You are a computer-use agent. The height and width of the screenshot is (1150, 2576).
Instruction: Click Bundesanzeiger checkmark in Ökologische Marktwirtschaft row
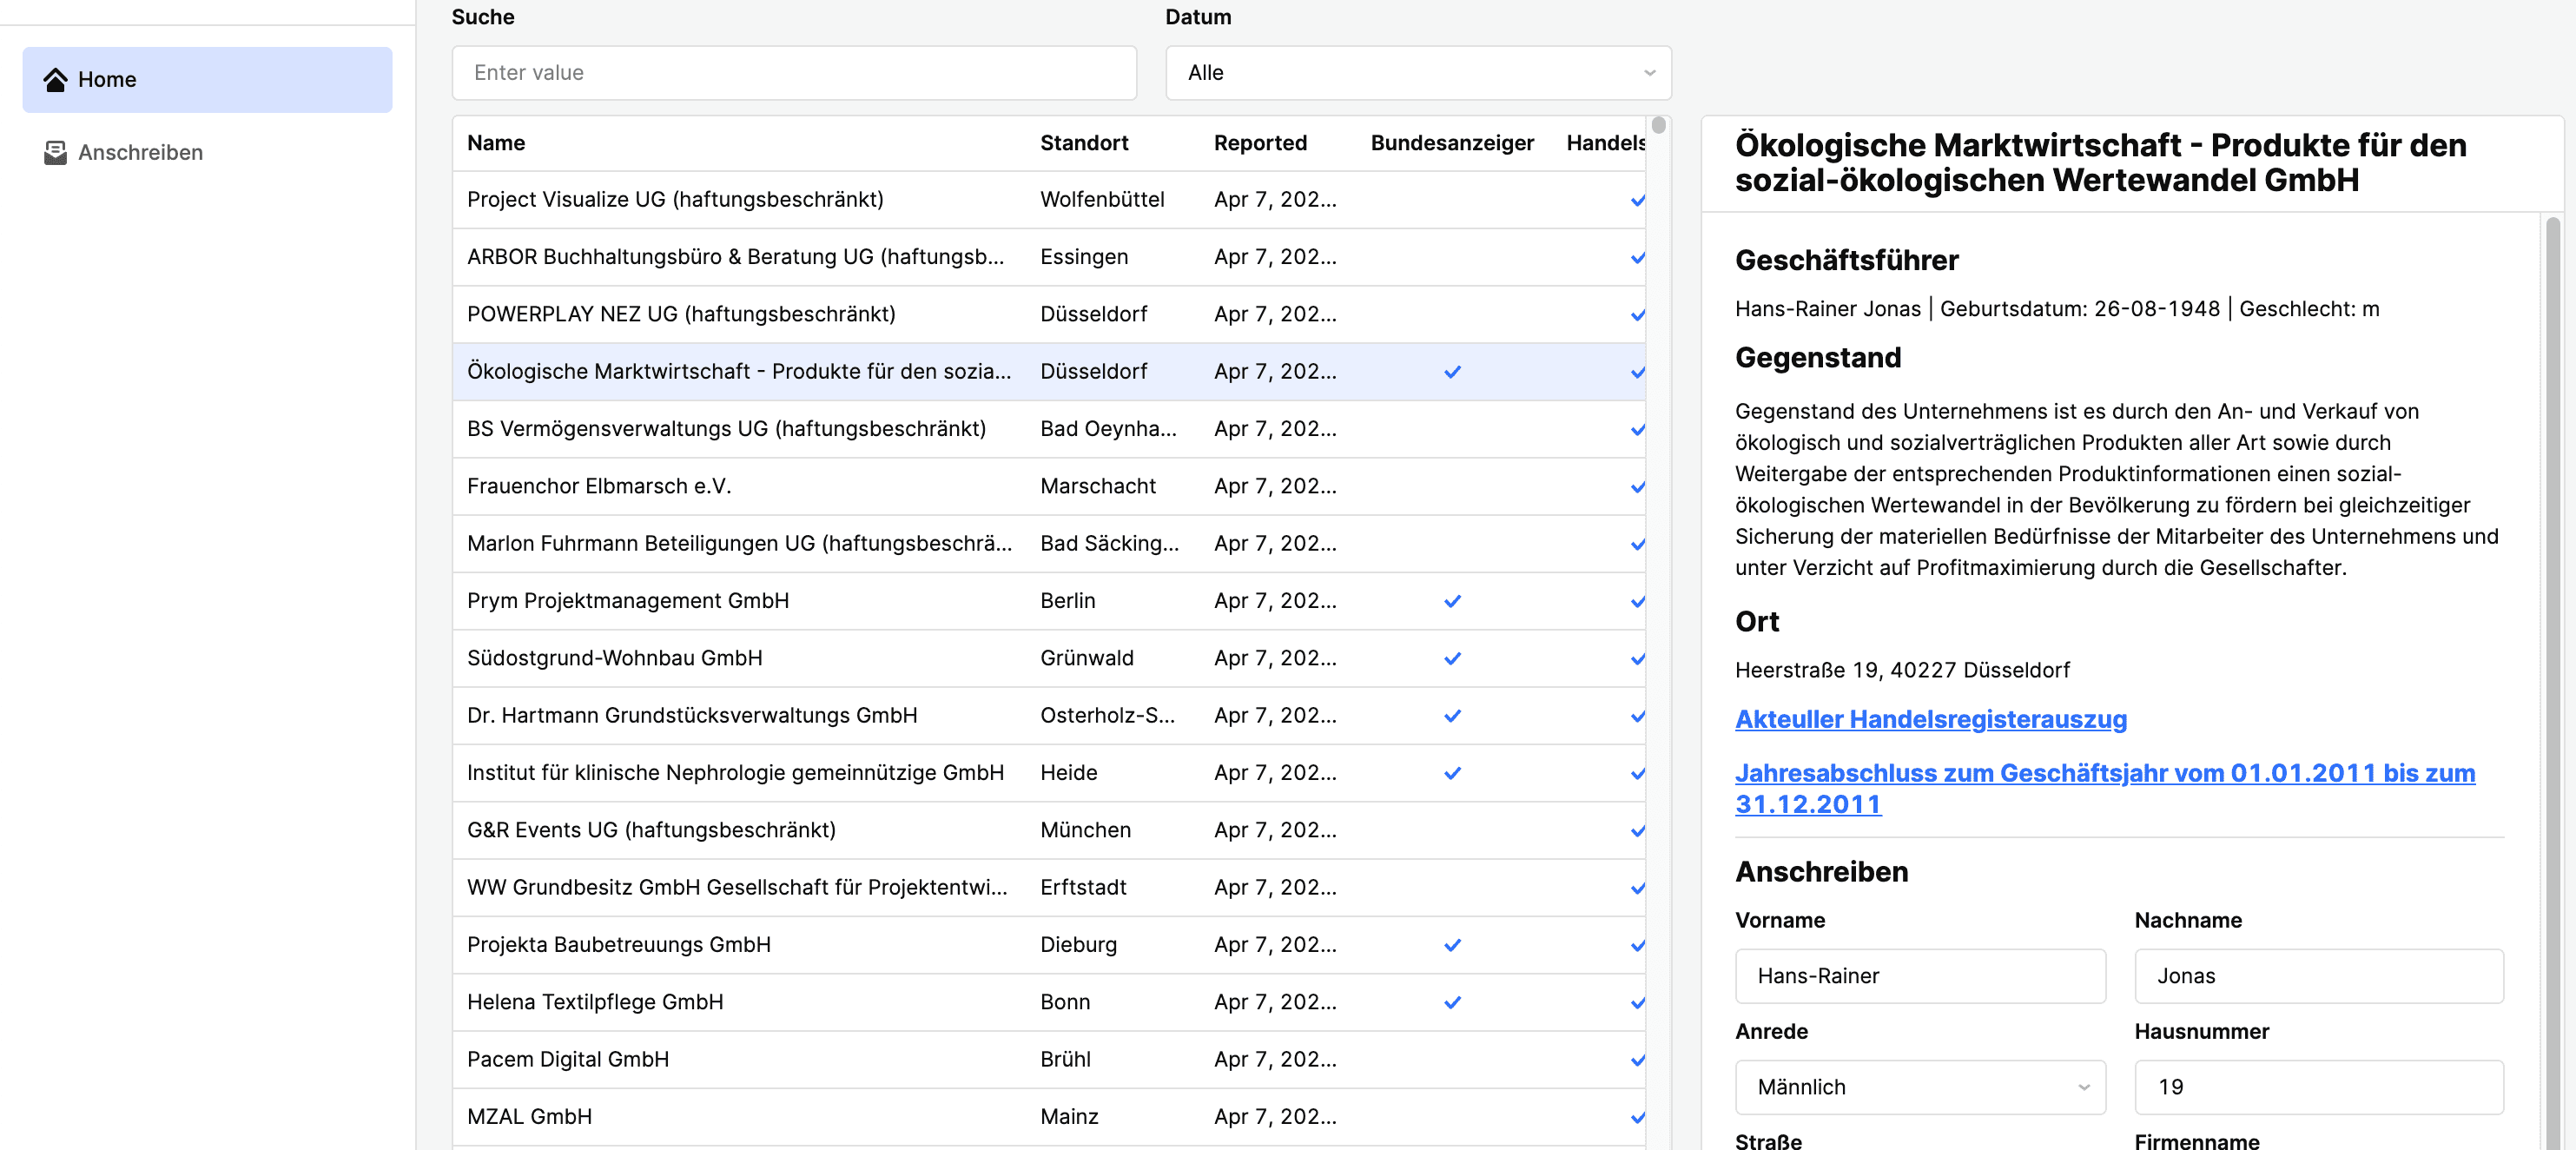pos(1452,372)
